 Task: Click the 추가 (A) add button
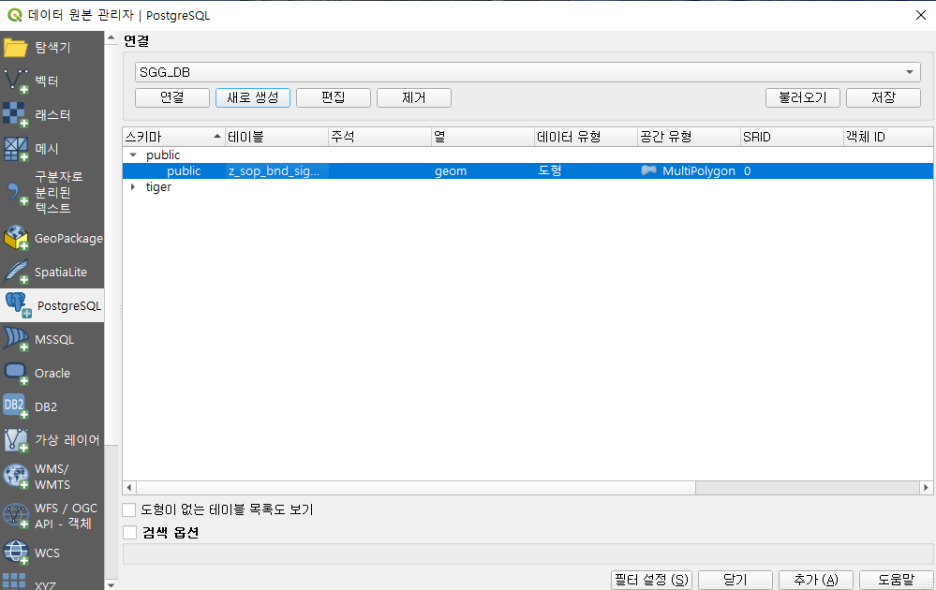tap(816, 580)
